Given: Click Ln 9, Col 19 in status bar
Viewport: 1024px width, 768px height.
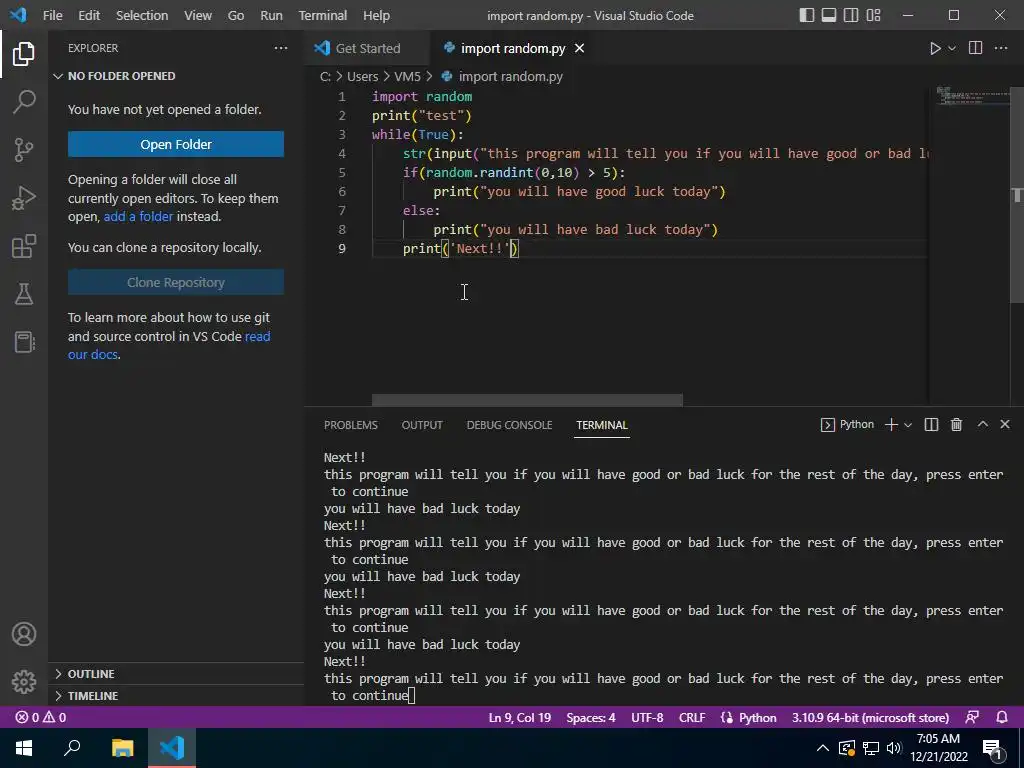Looking at the screenshot, I should point(520,717).
